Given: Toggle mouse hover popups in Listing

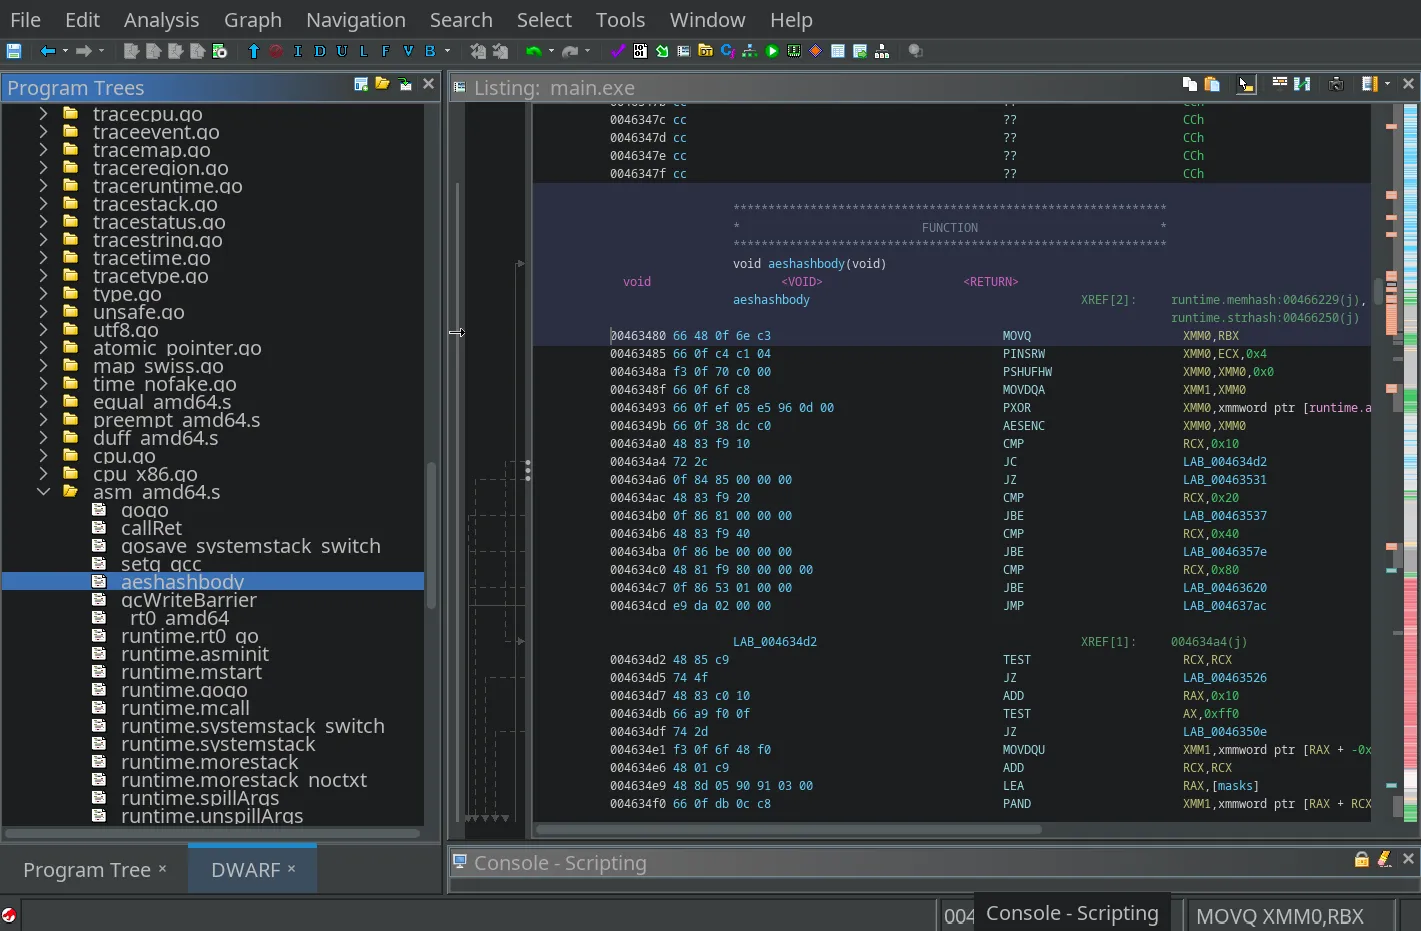Looking at the screenshot, I should (1246, 84).
